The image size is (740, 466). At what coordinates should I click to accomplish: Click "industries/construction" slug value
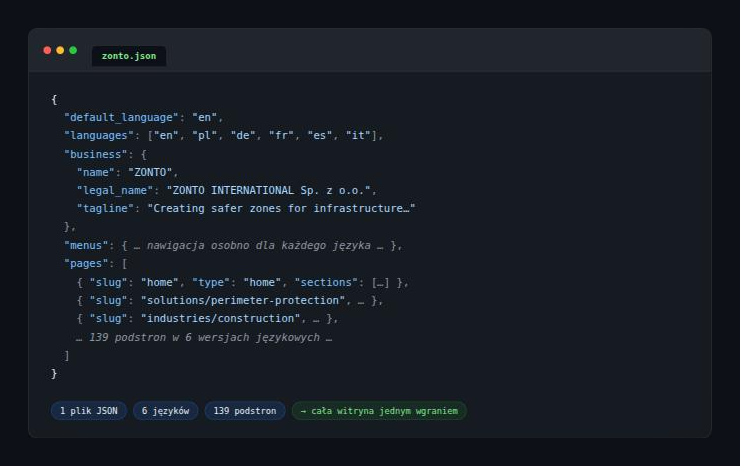click(x=220, y=318)
